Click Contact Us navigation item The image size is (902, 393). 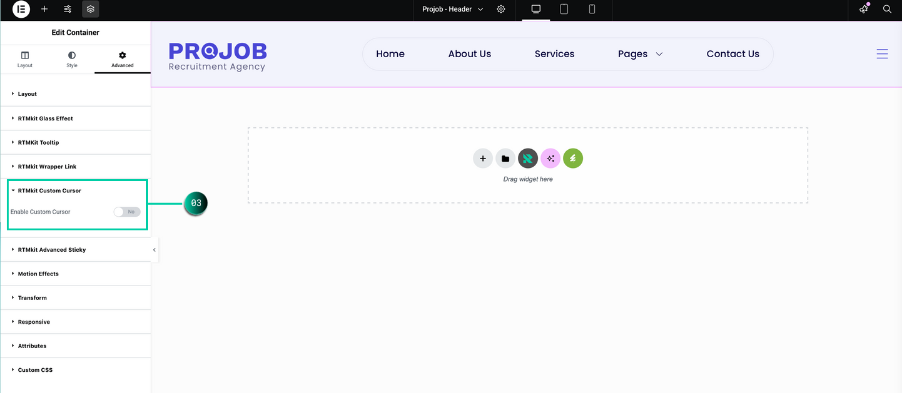pos(733,54)
